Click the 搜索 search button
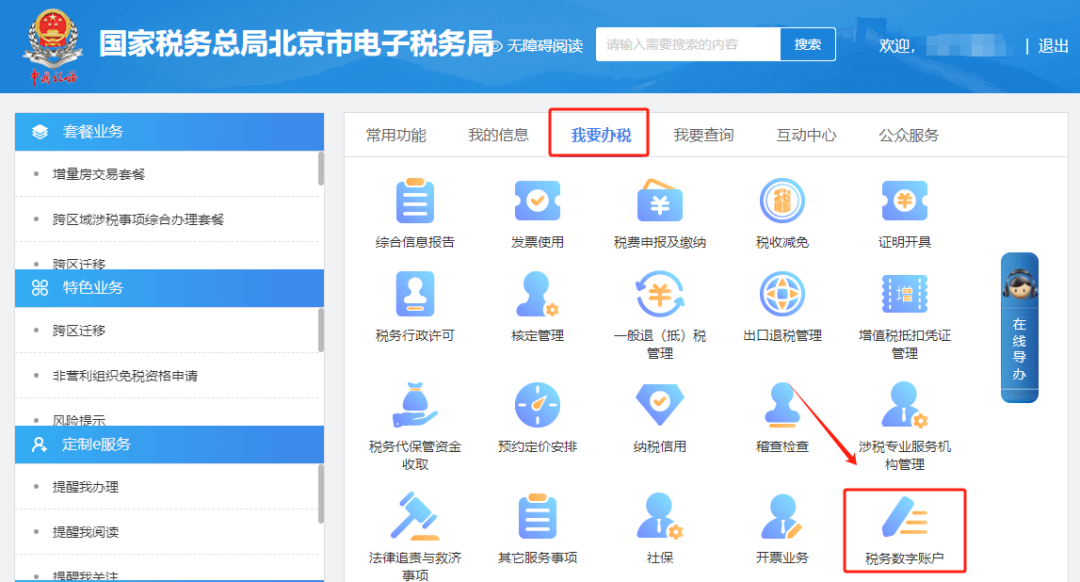 click(807, 45)
